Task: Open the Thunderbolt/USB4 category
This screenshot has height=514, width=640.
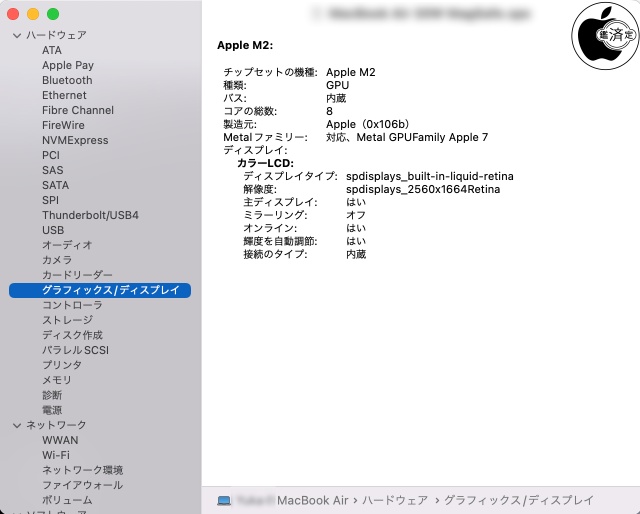Action: point(90,215)
